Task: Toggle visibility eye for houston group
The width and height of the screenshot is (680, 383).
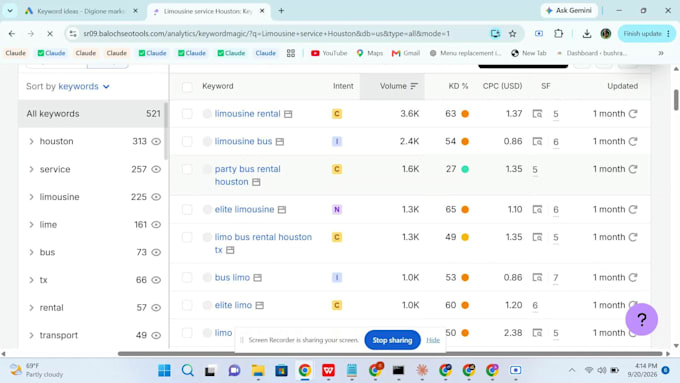Action: point(156,141)
